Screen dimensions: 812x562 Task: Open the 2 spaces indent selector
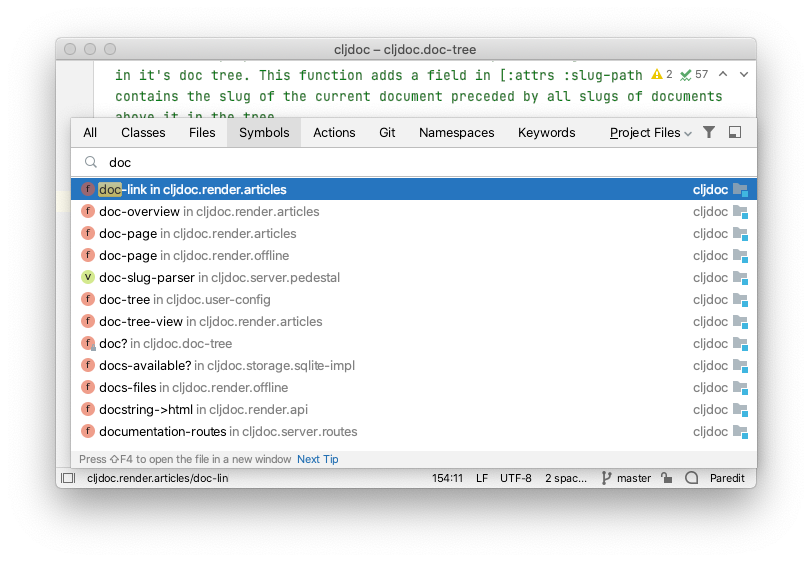coord(566,478)
